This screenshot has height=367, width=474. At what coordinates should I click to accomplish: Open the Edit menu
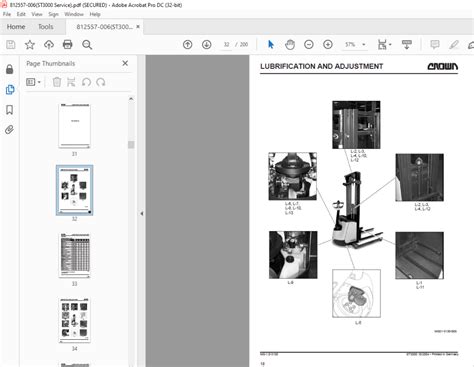coord(21,14)
